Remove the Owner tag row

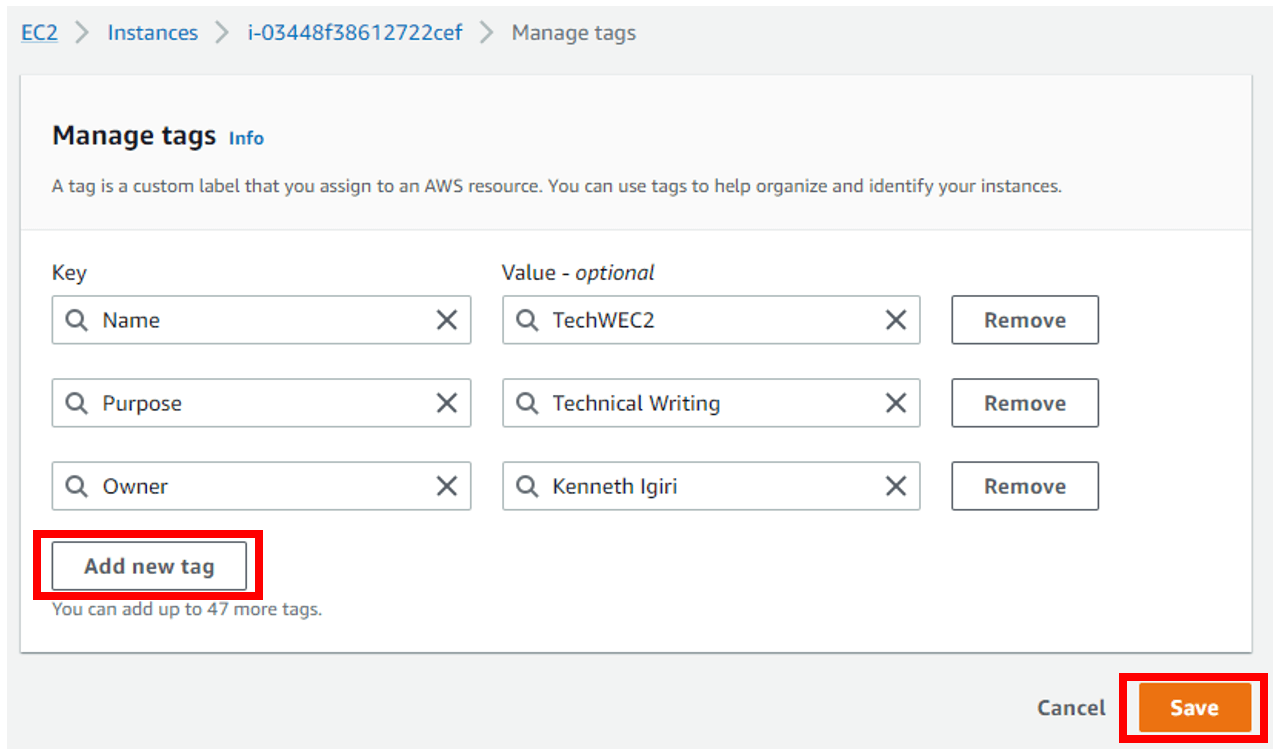1025,486
